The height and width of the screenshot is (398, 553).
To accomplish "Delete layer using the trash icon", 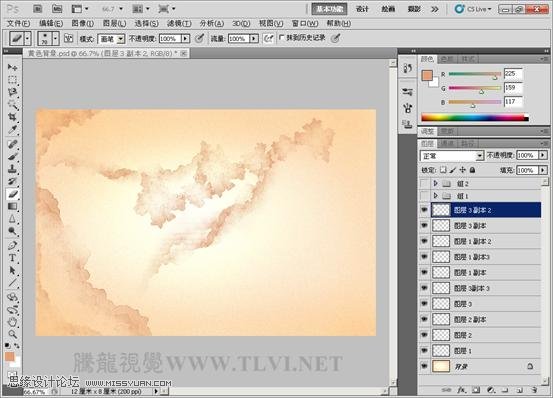I will 534,390.
